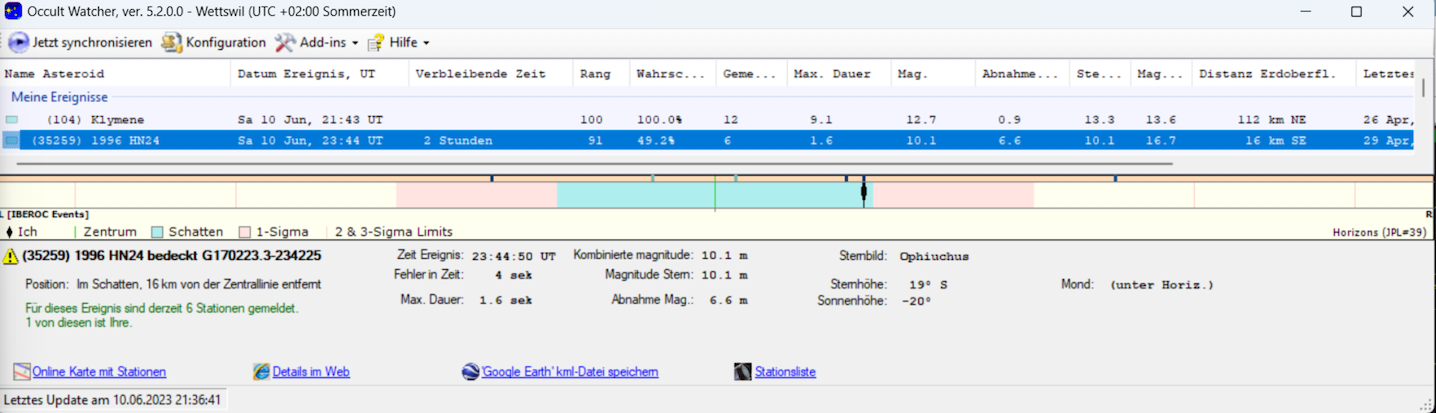
Task: Click the Details im Web browser icon
Action: tap(262, 372)
